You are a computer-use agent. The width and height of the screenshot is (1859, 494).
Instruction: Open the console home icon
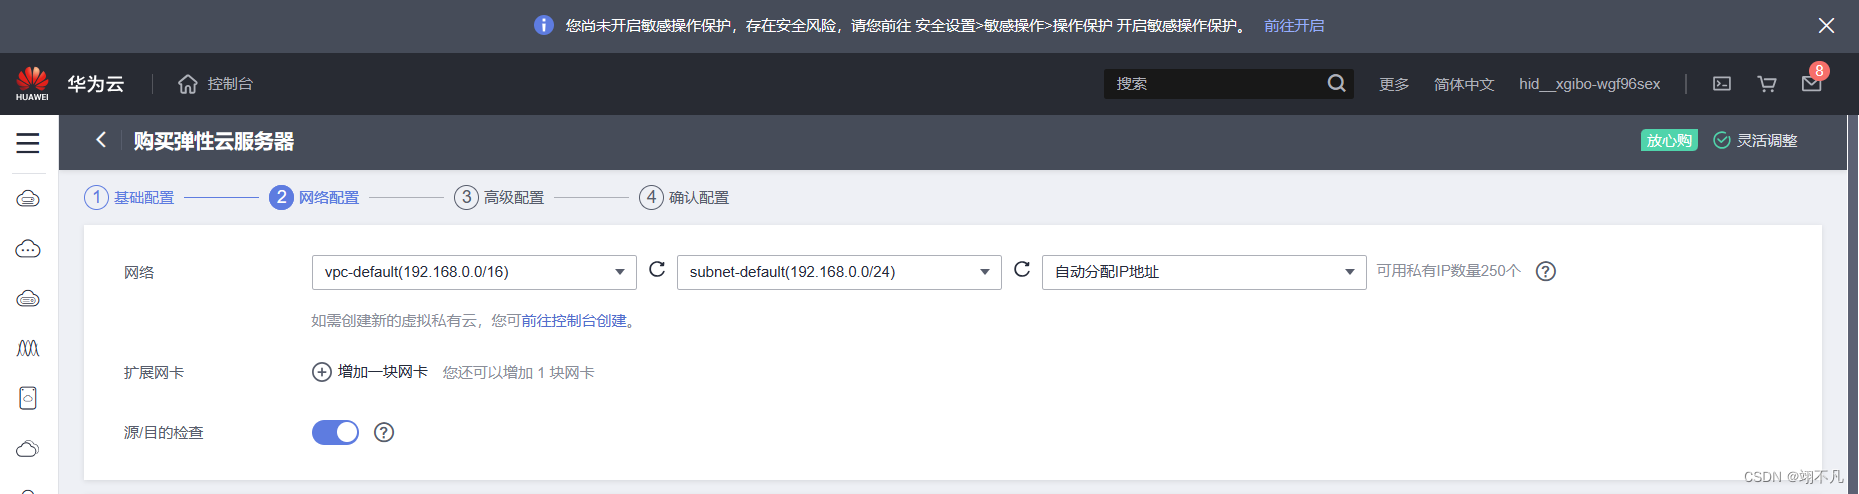187,84
